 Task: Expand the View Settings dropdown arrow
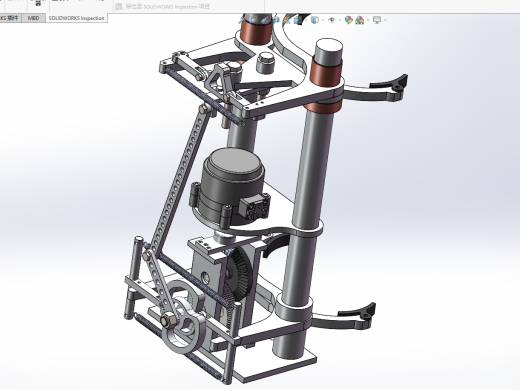coord(385,20)
